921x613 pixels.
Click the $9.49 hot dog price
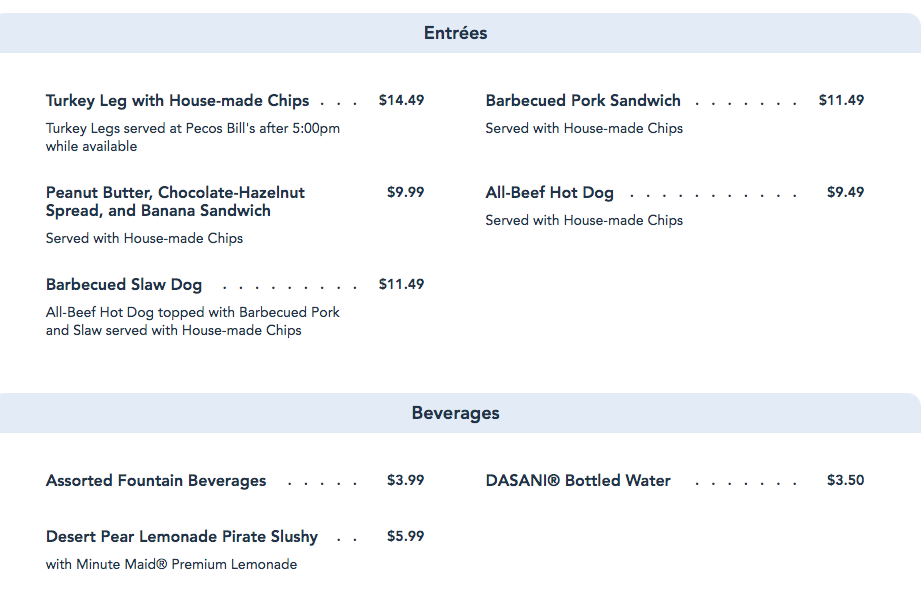point(845,192)
